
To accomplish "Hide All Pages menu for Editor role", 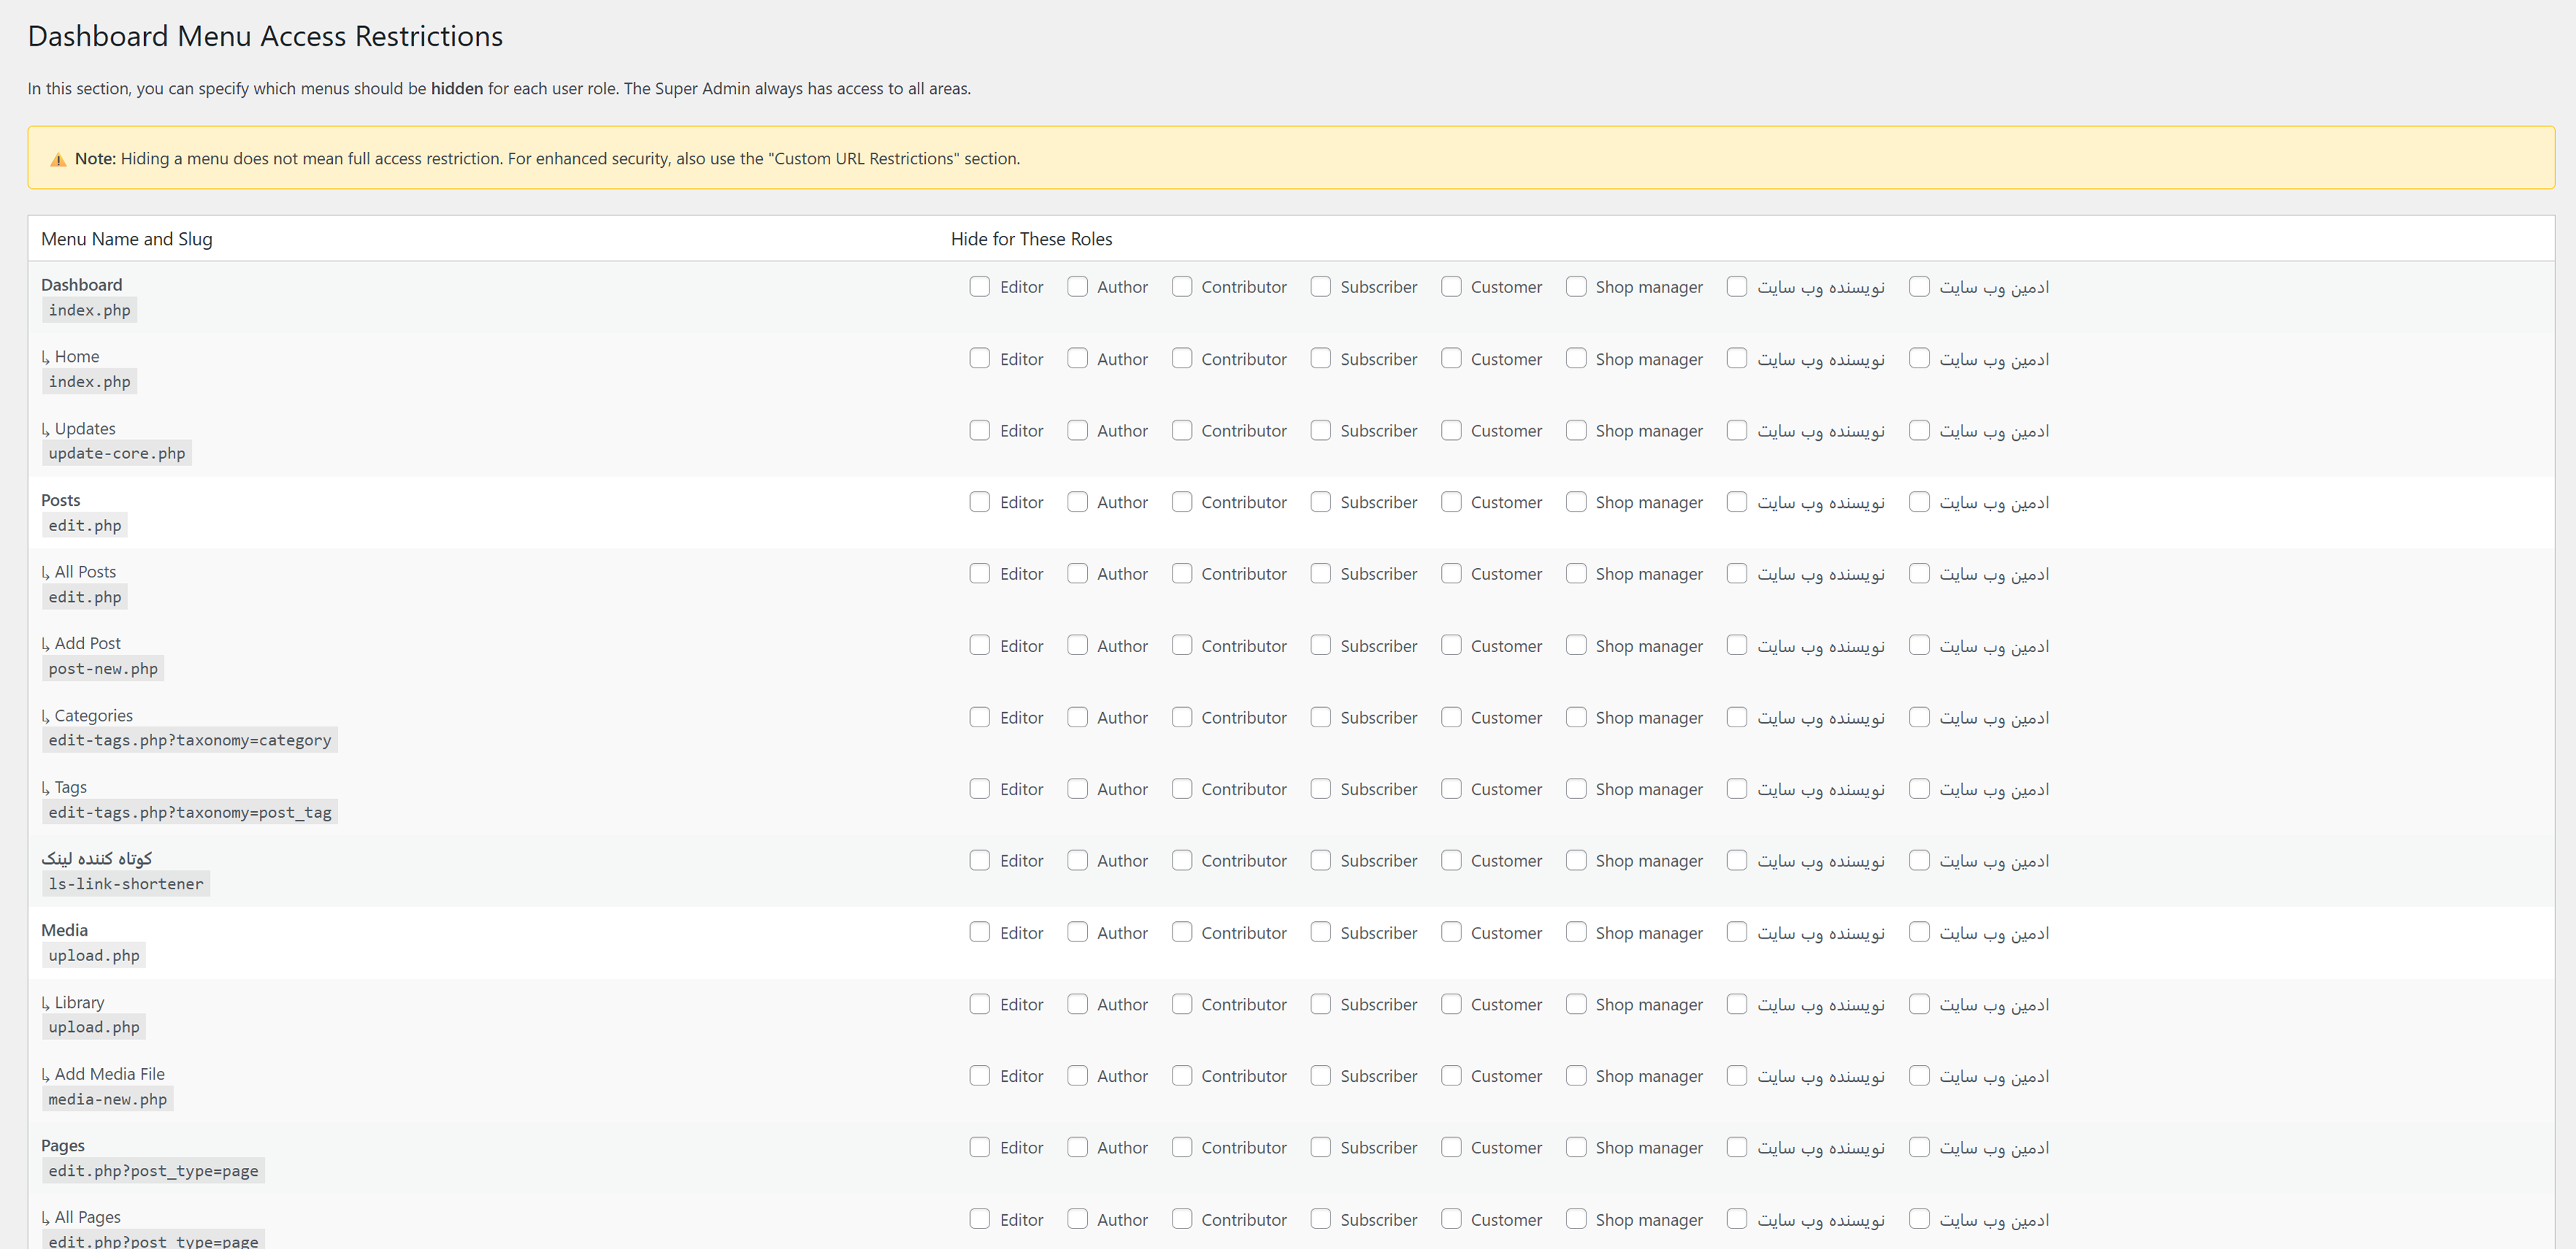I will [980, 1219].
